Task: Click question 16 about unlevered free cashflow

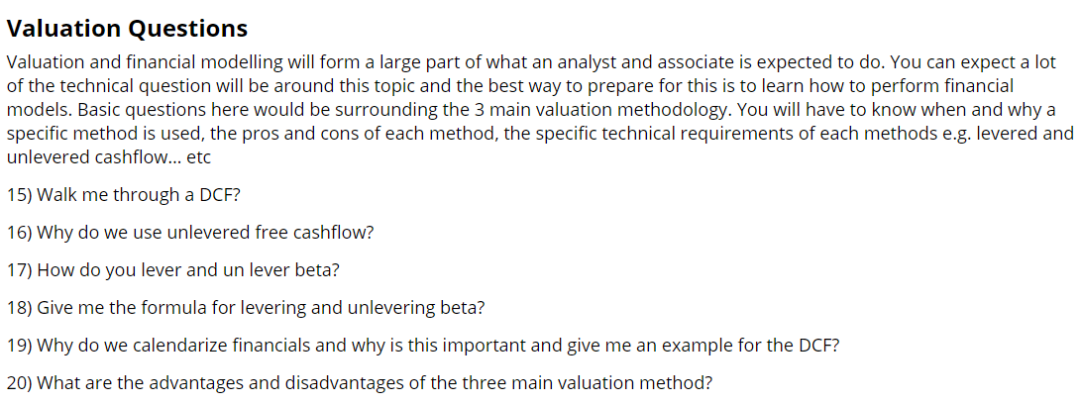Action: click(x=190, y=233)
